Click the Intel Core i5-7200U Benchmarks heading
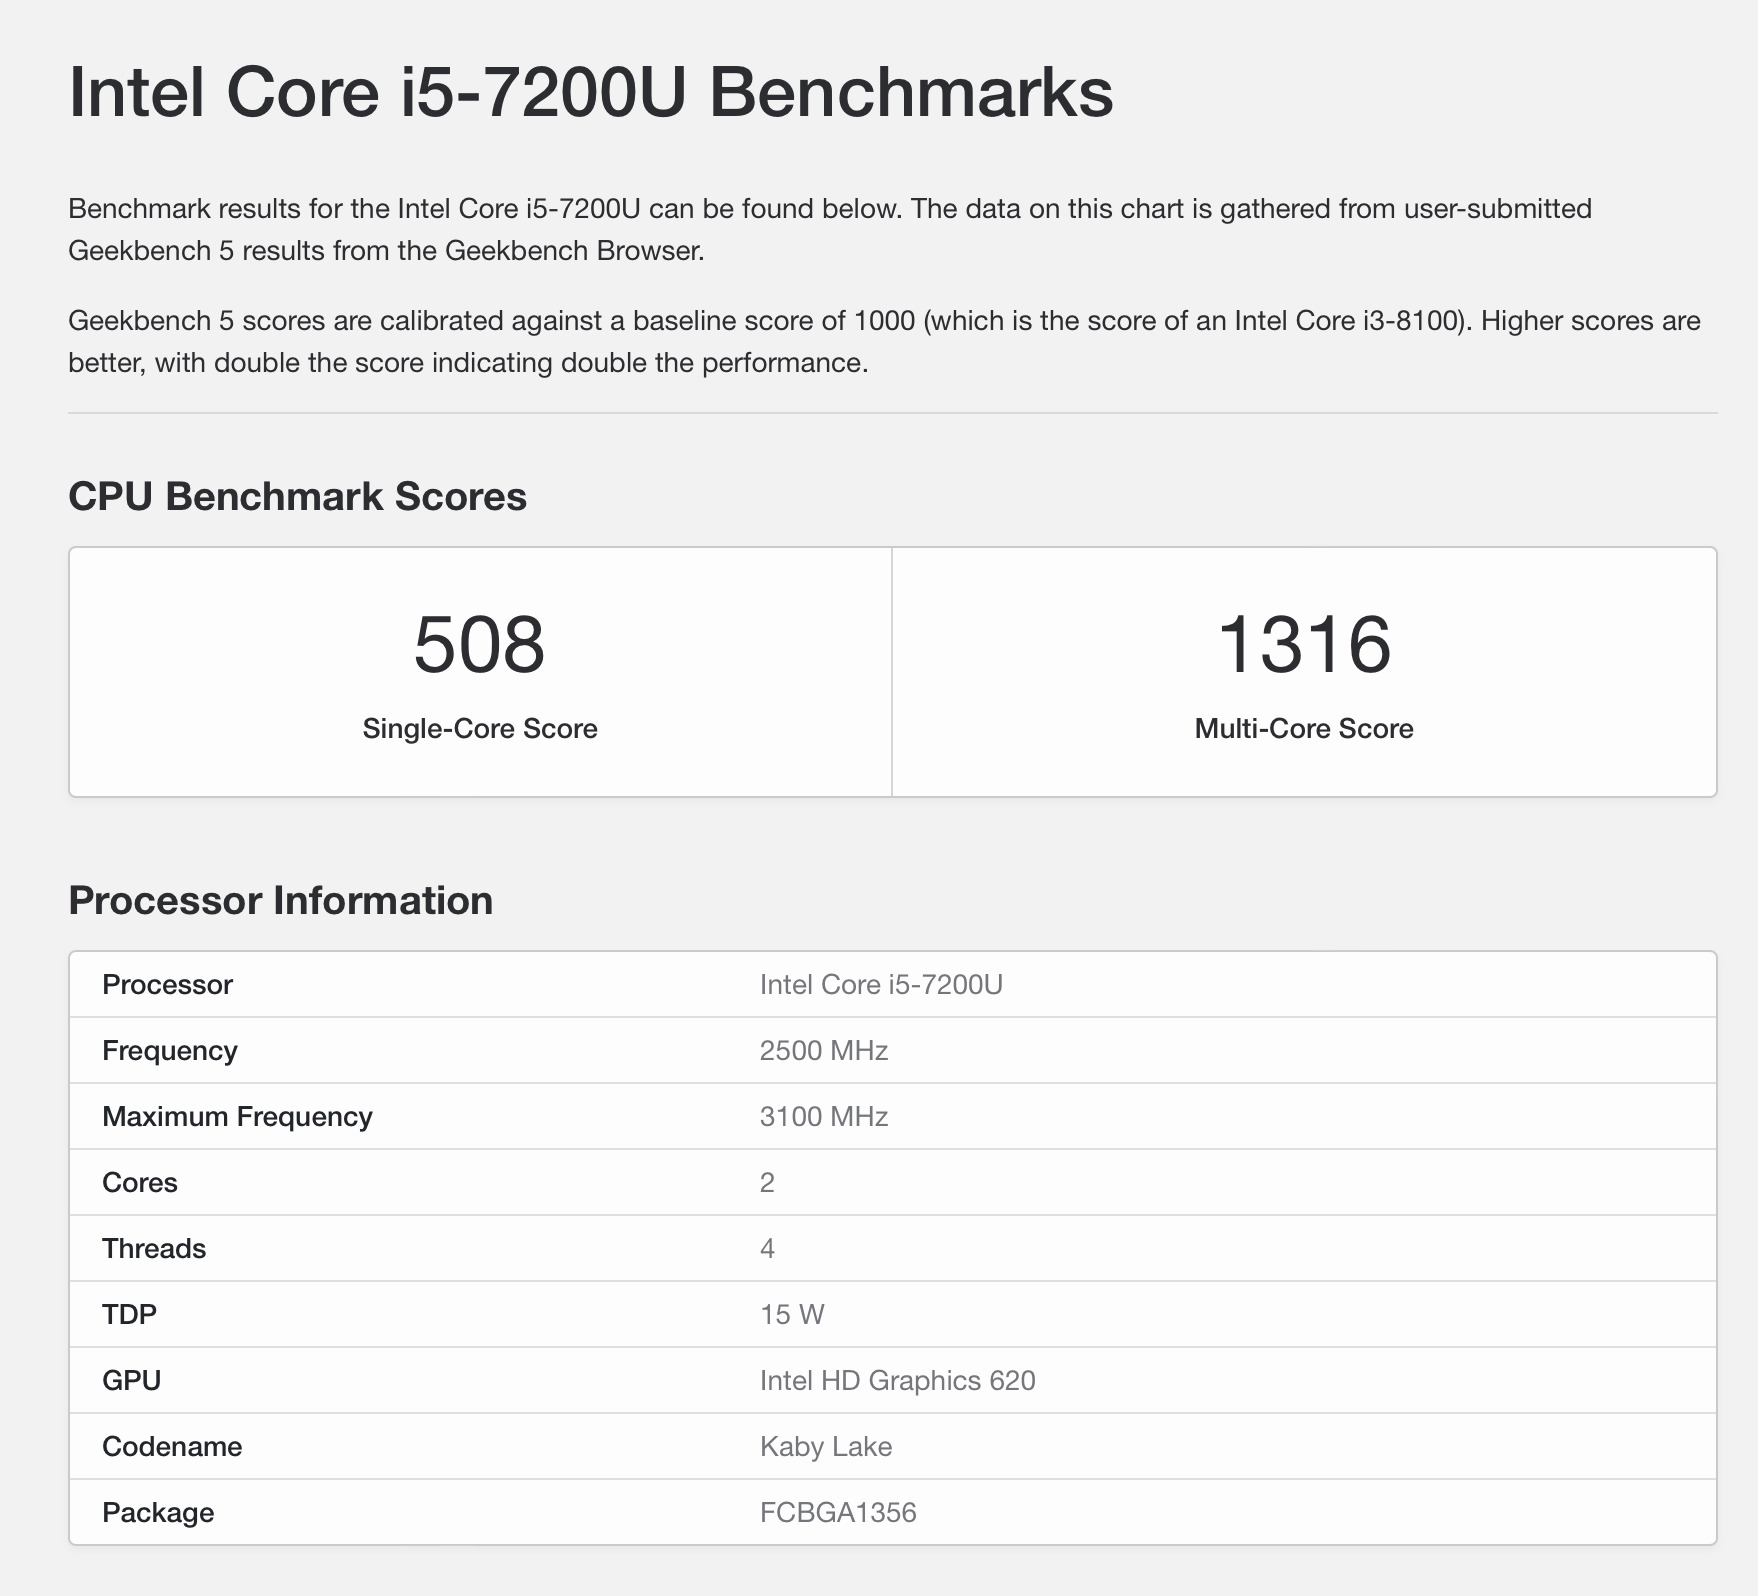This screenshot has width=1758, height=1596. click(x=590, y=92)
